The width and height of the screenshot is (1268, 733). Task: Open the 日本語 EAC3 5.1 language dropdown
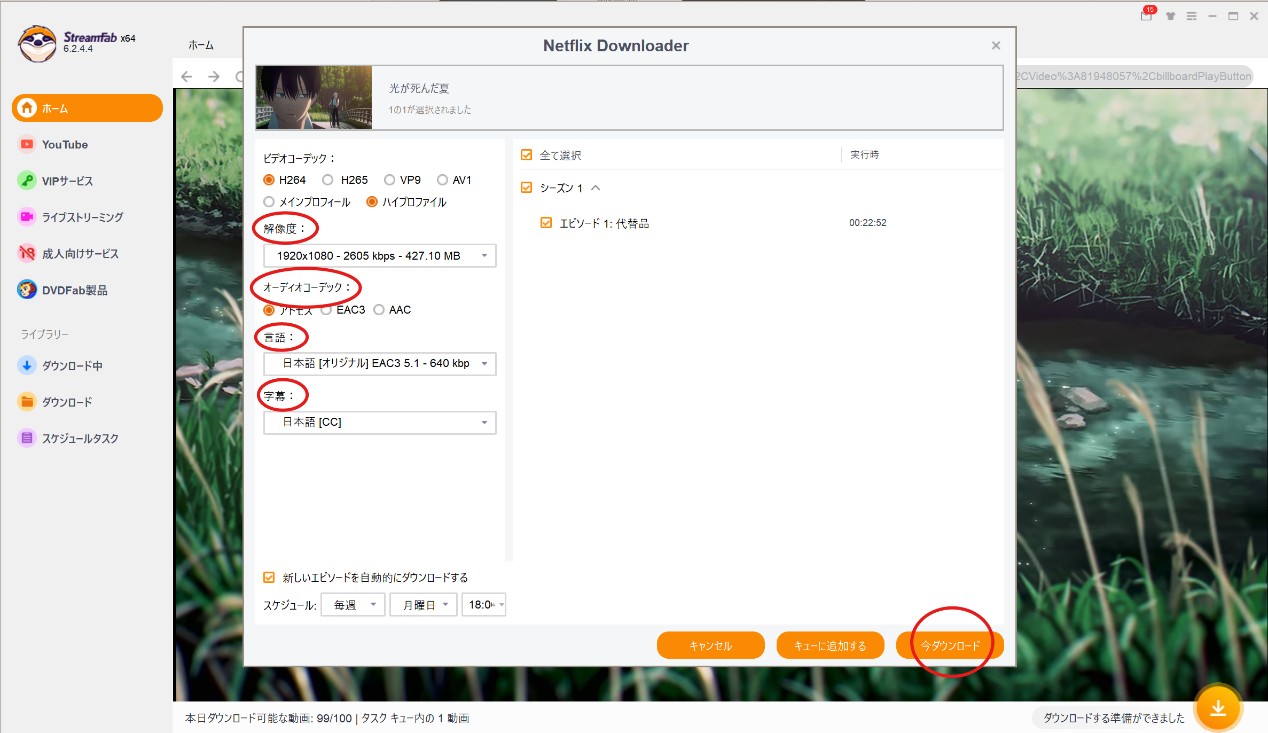[380, 364]
